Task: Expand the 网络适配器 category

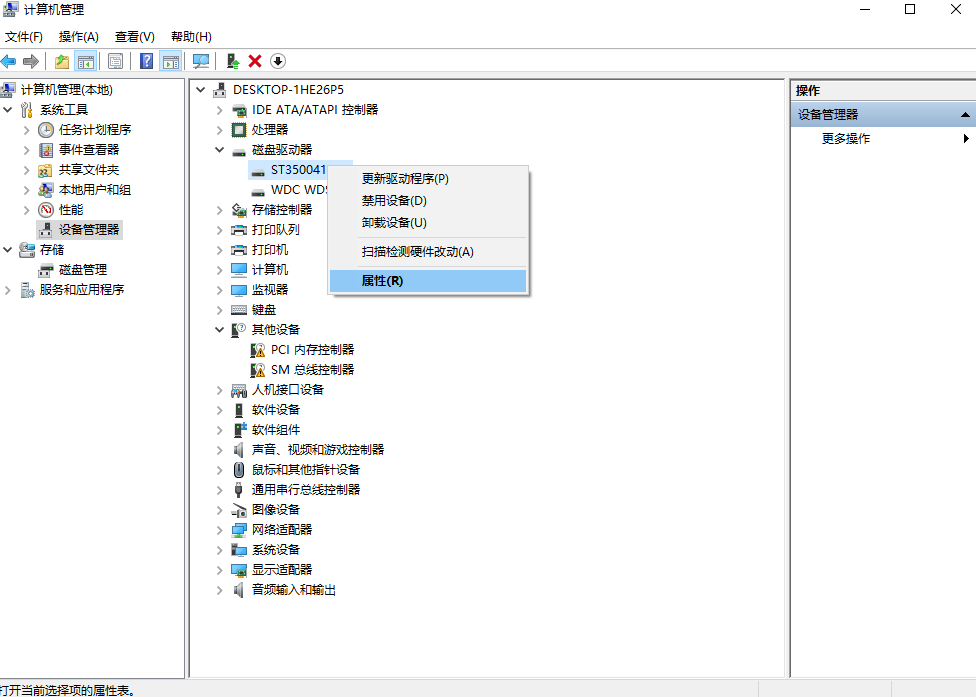Action: [220, 529]
